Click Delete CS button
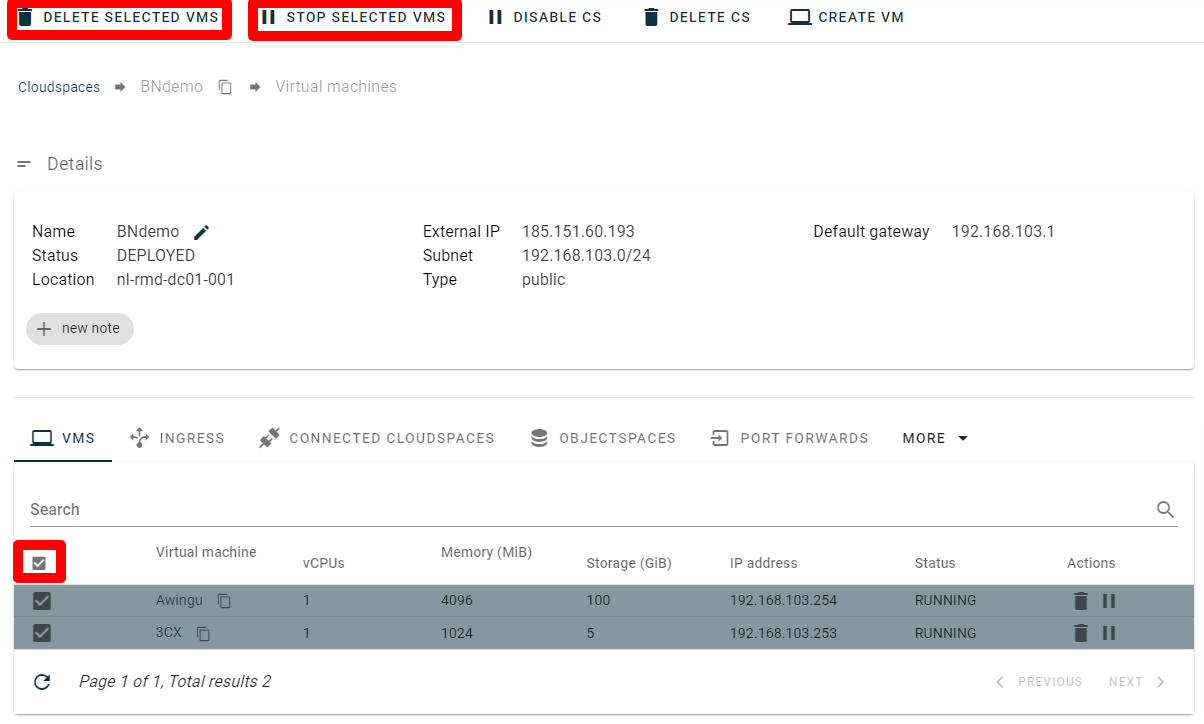This screenshot has width=1204, height=724. [x=697, y=17]
